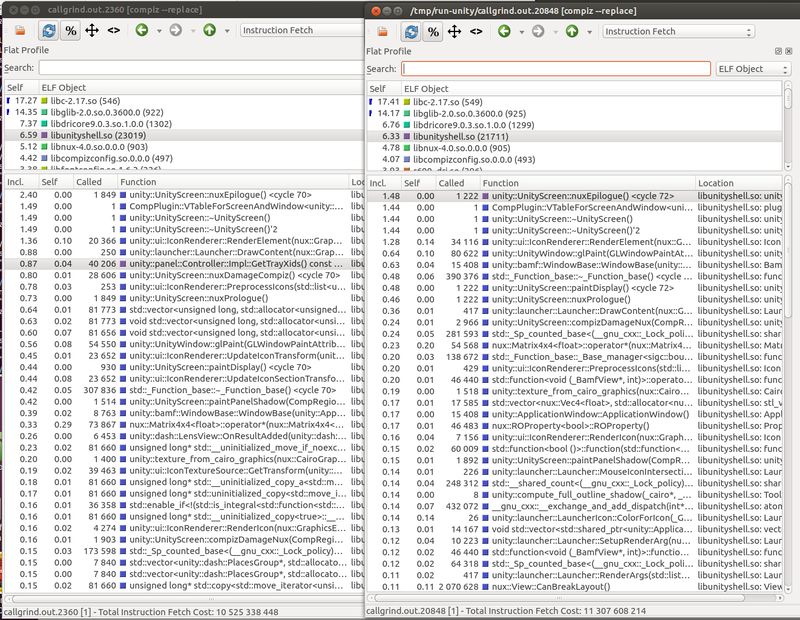
Task: Sort by ELF Object header in right window
Action: 591,88
